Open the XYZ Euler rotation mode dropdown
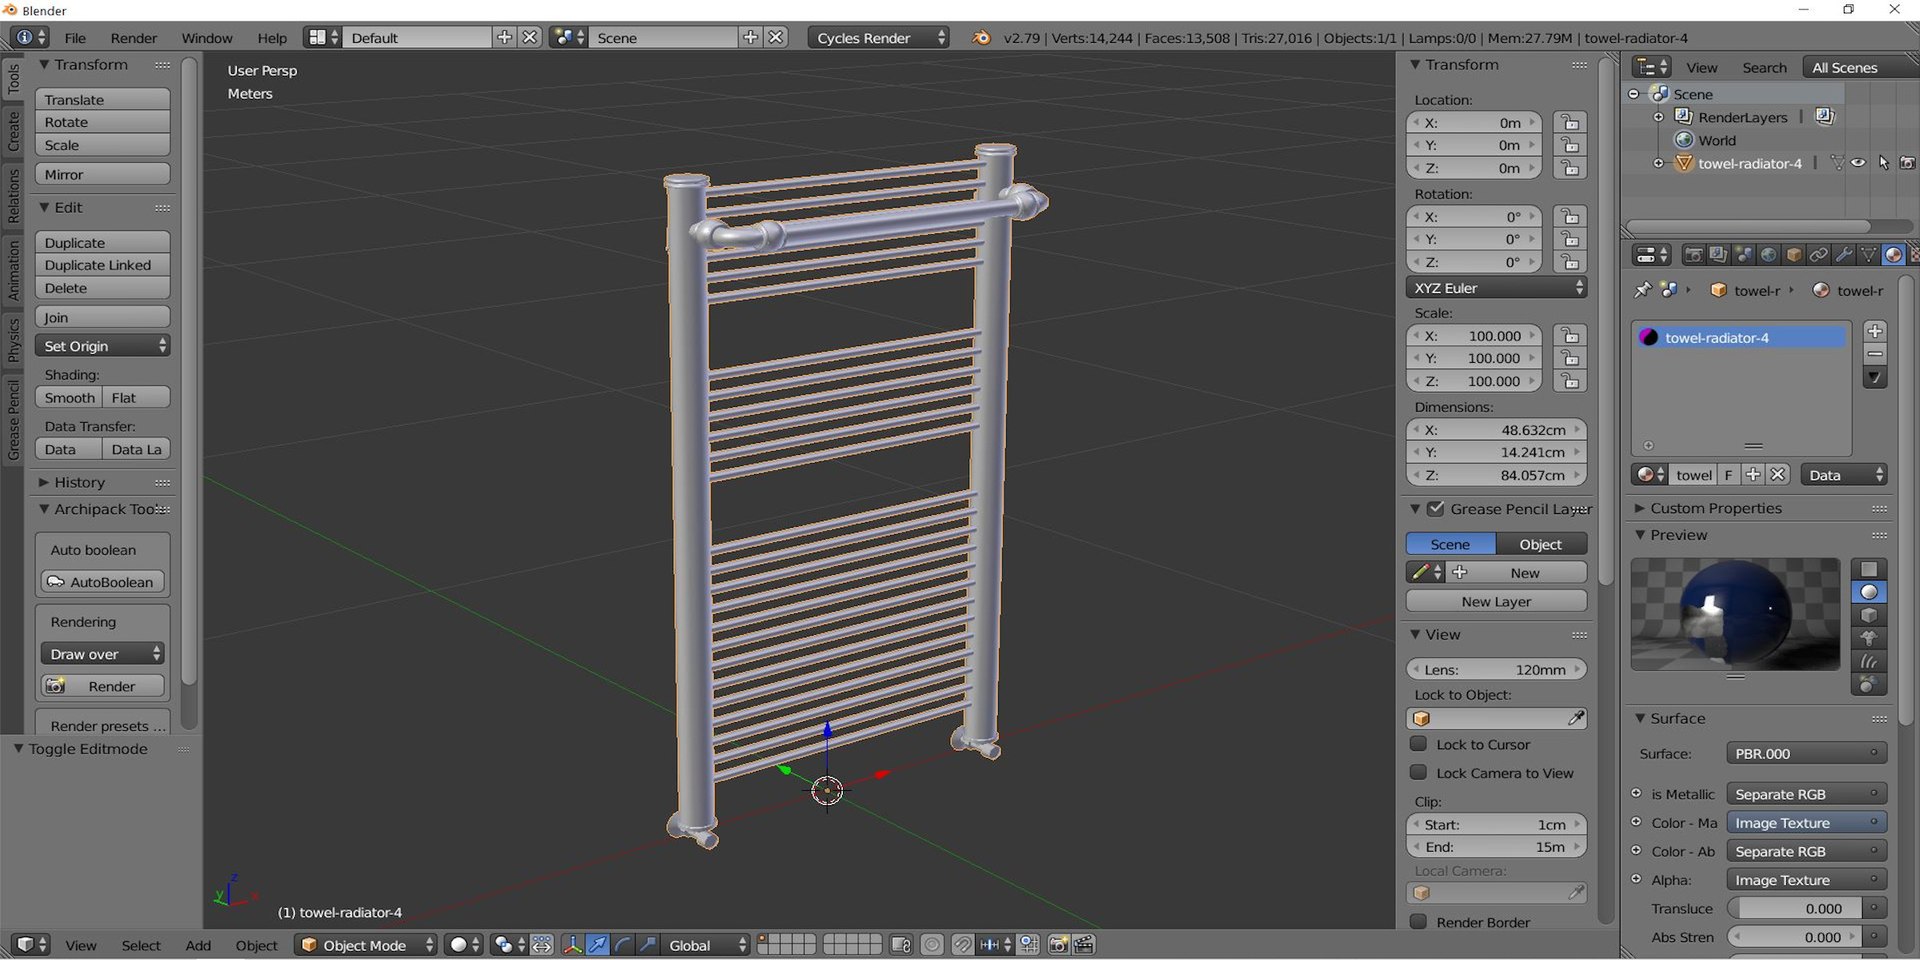1920x960 pixels. tap(1496, 288)
